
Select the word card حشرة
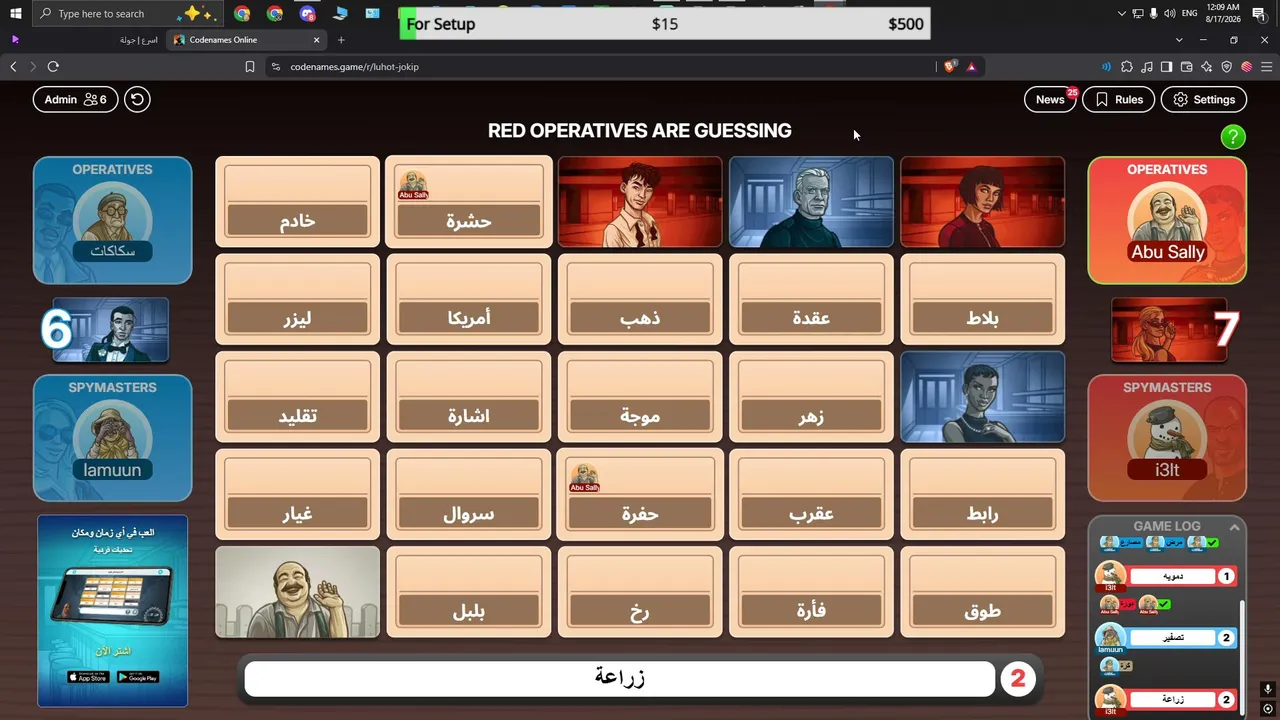coord(469,202)
